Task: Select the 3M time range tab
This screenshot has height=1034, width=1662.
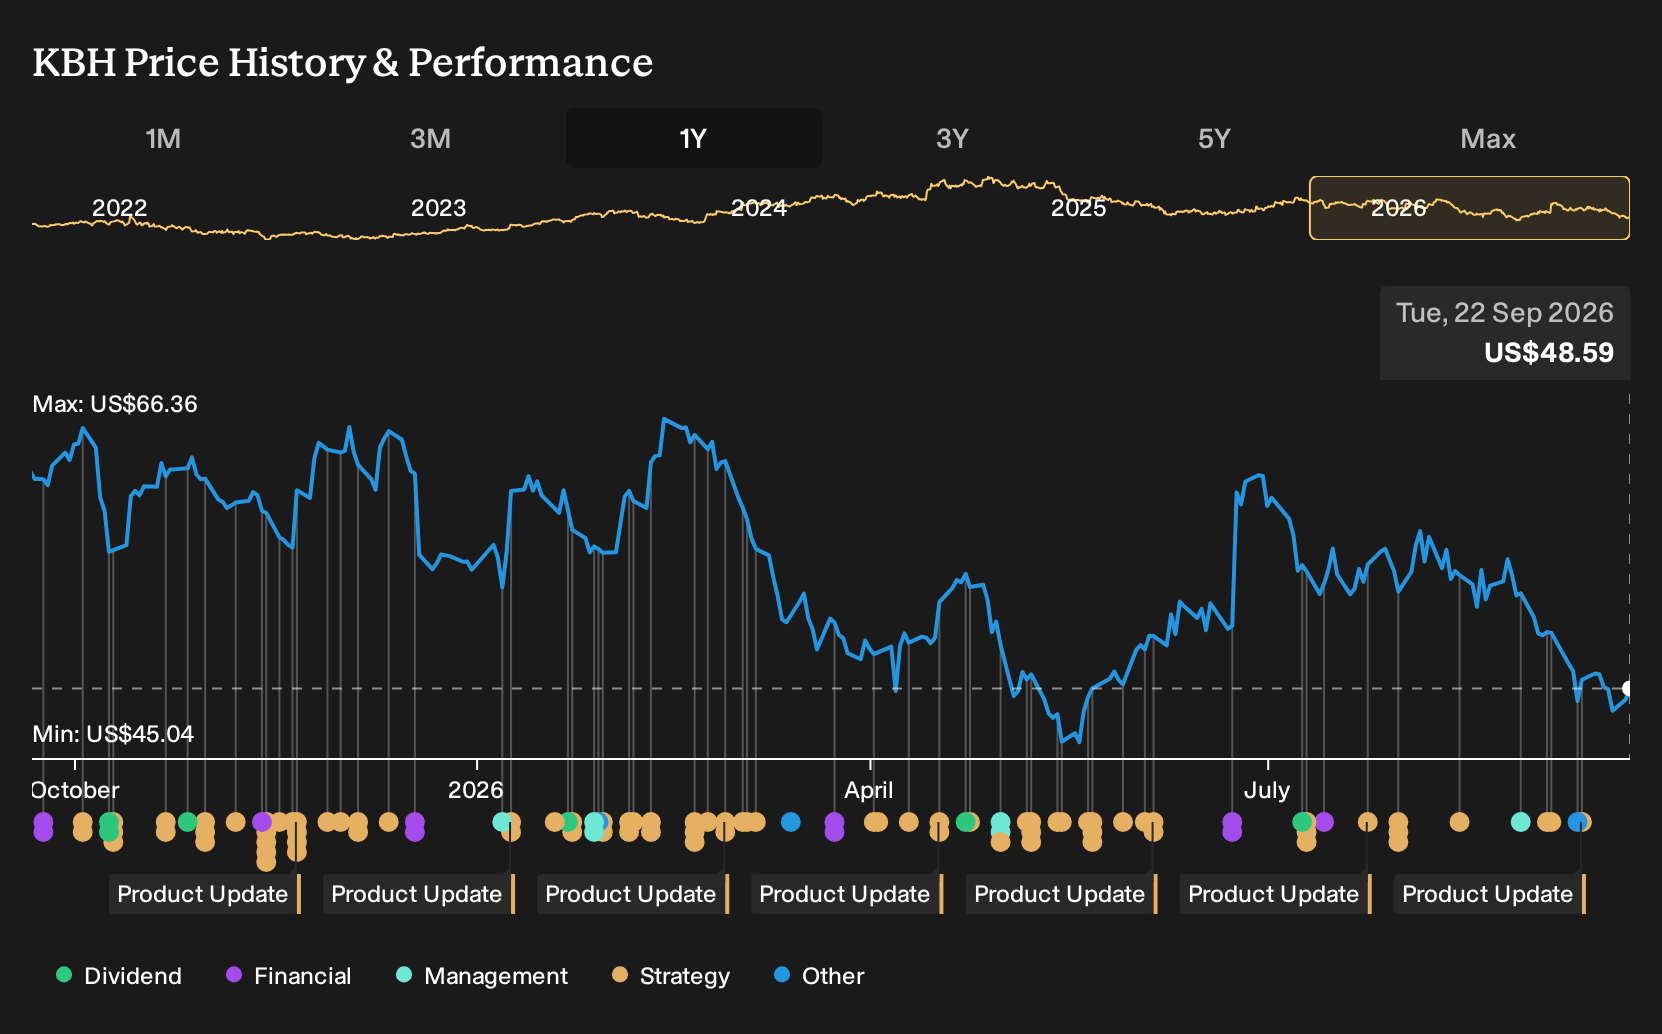Action: [430, 138]
